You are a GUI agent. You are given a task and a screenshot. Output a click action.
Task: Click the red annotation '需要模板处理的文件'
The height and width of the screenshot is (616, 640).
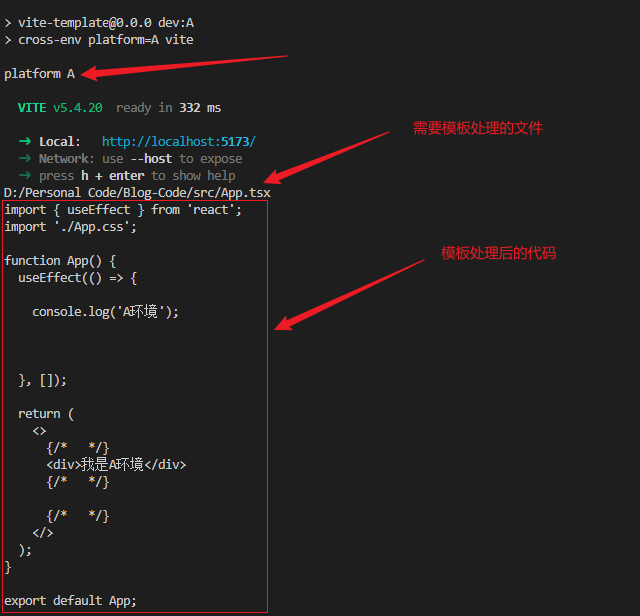point(477,128)
